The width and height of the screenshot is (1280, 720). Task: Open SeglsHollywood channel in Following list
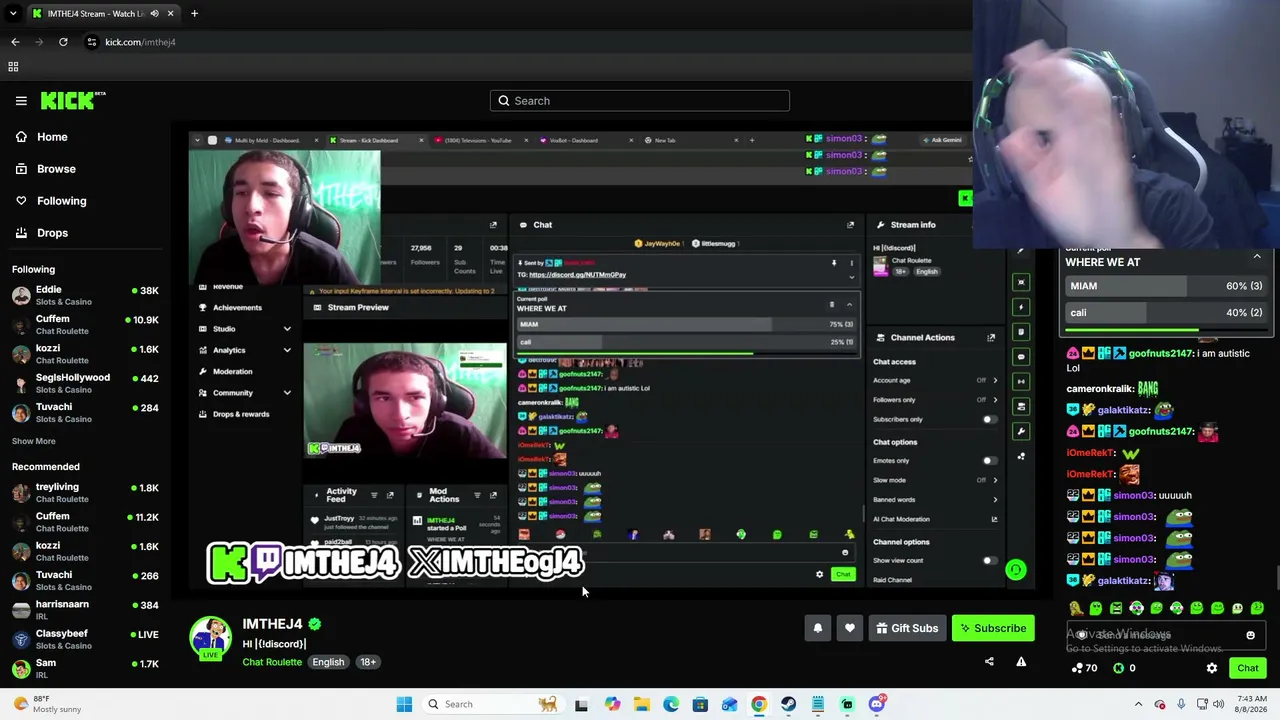[85, 383]
